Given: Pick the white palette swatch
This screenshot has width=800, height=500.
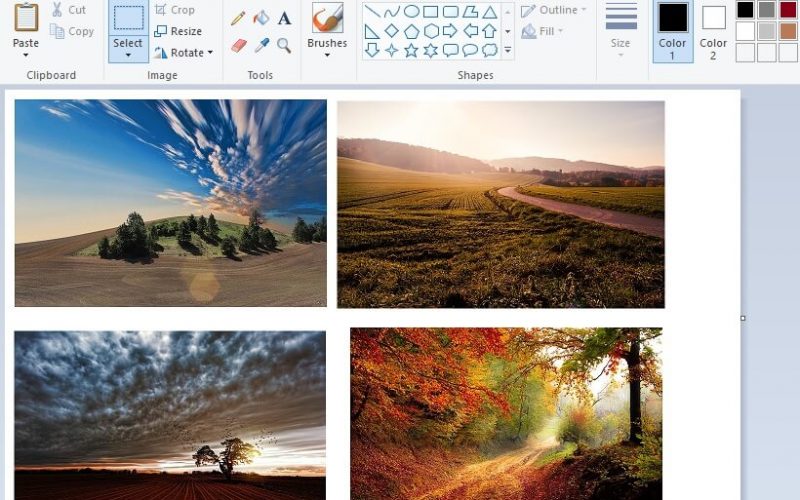Looking at the screenshot, I should point(745,31).
